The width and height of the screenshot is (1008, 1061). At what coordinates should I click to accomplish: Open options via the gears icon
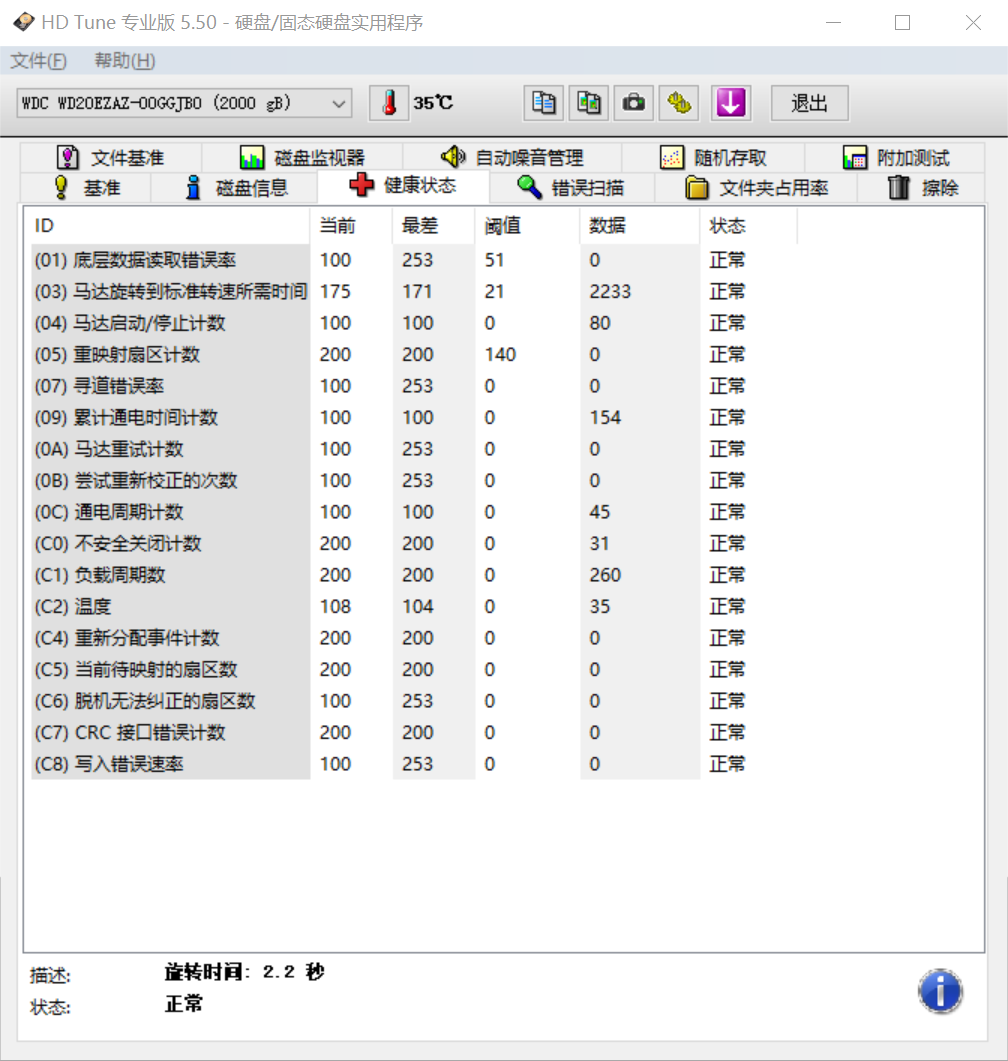[679, 103]
